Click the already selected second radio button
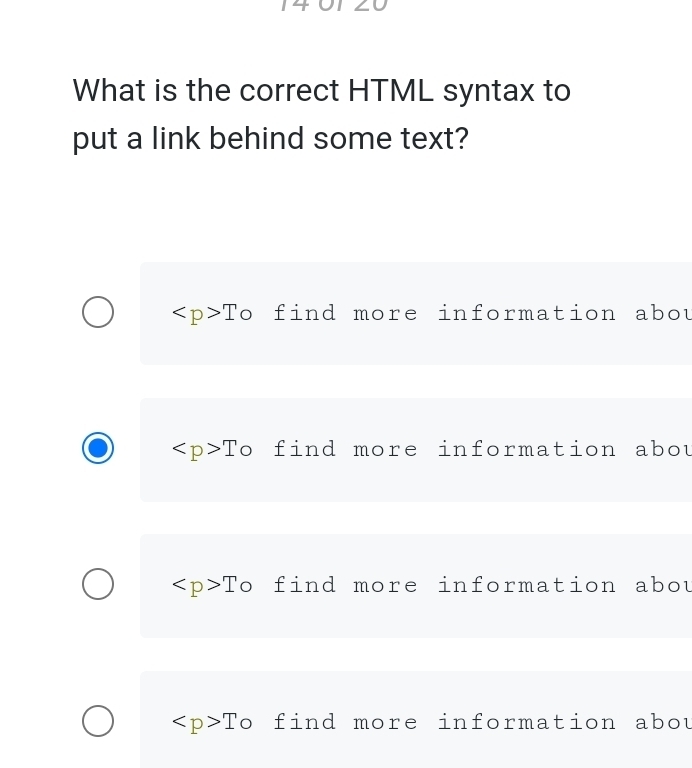692x768 pixels. [x=97, y=449]
